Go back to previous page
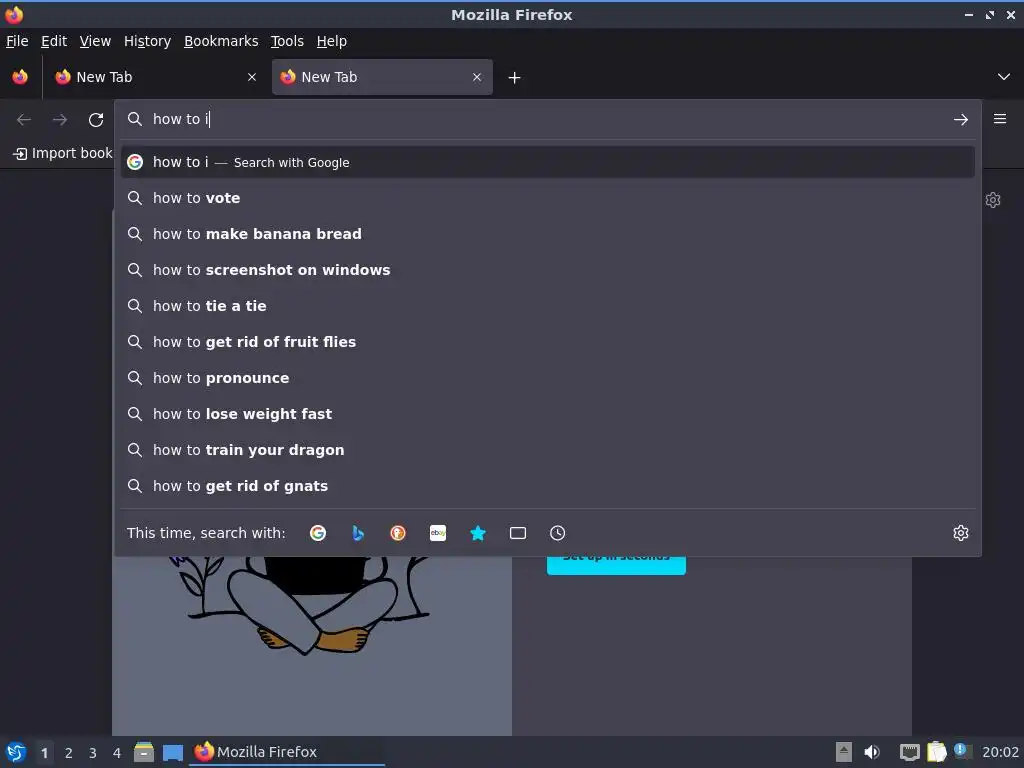 [24, 120]
